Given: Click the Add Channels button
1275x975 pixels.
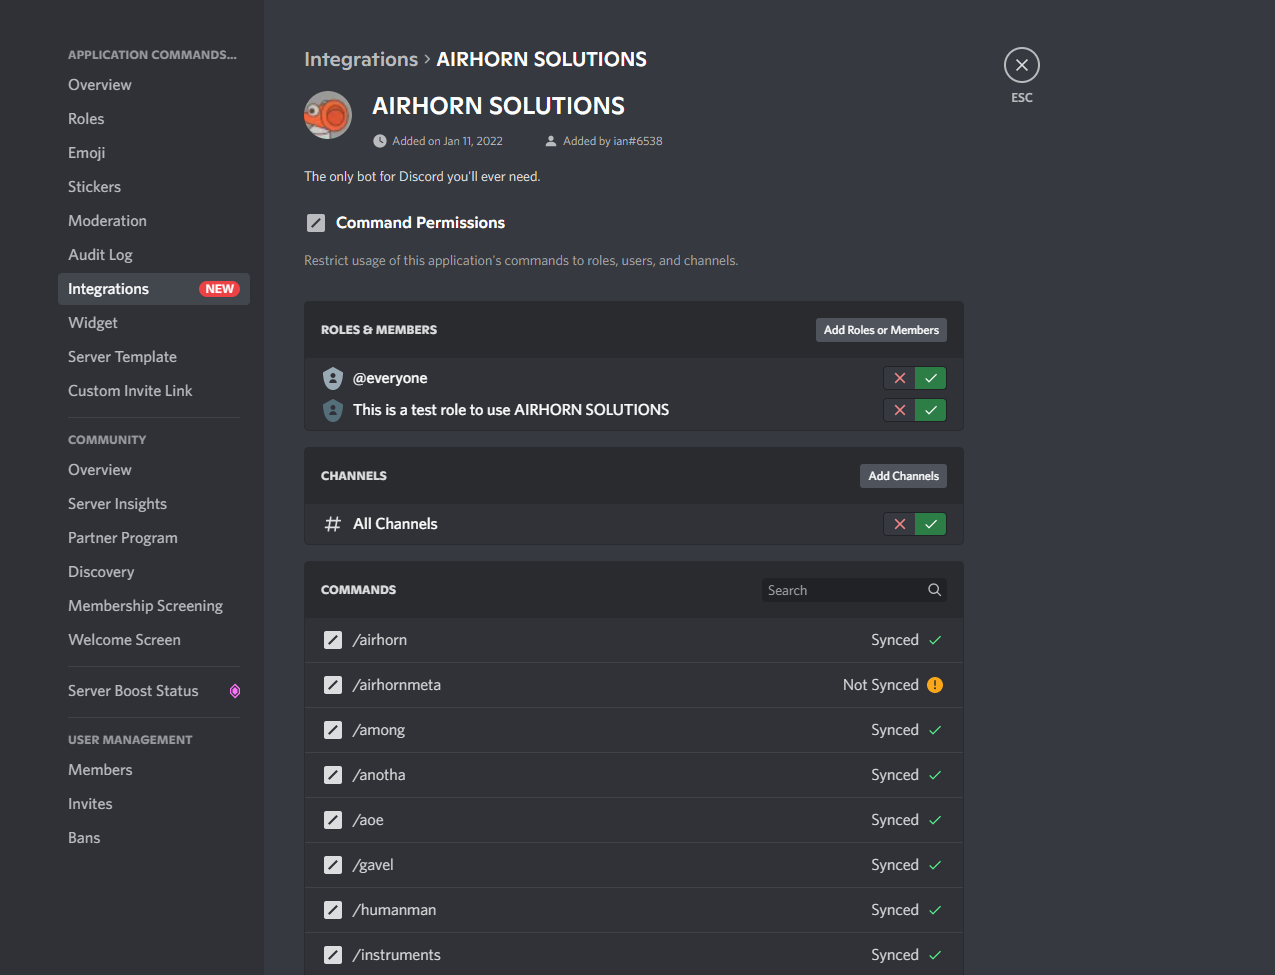Looking at the screenshot, I should (903, 476).
